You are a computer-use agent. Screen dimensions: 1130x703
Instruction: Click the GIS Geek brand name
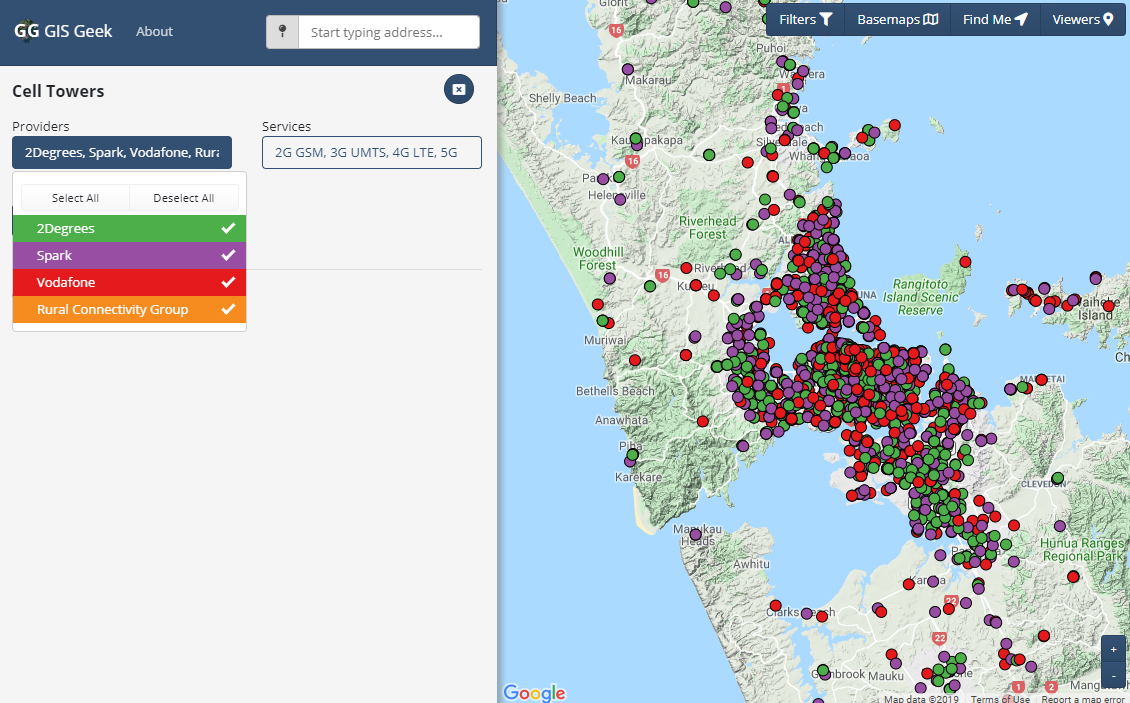tap(79, 31)
